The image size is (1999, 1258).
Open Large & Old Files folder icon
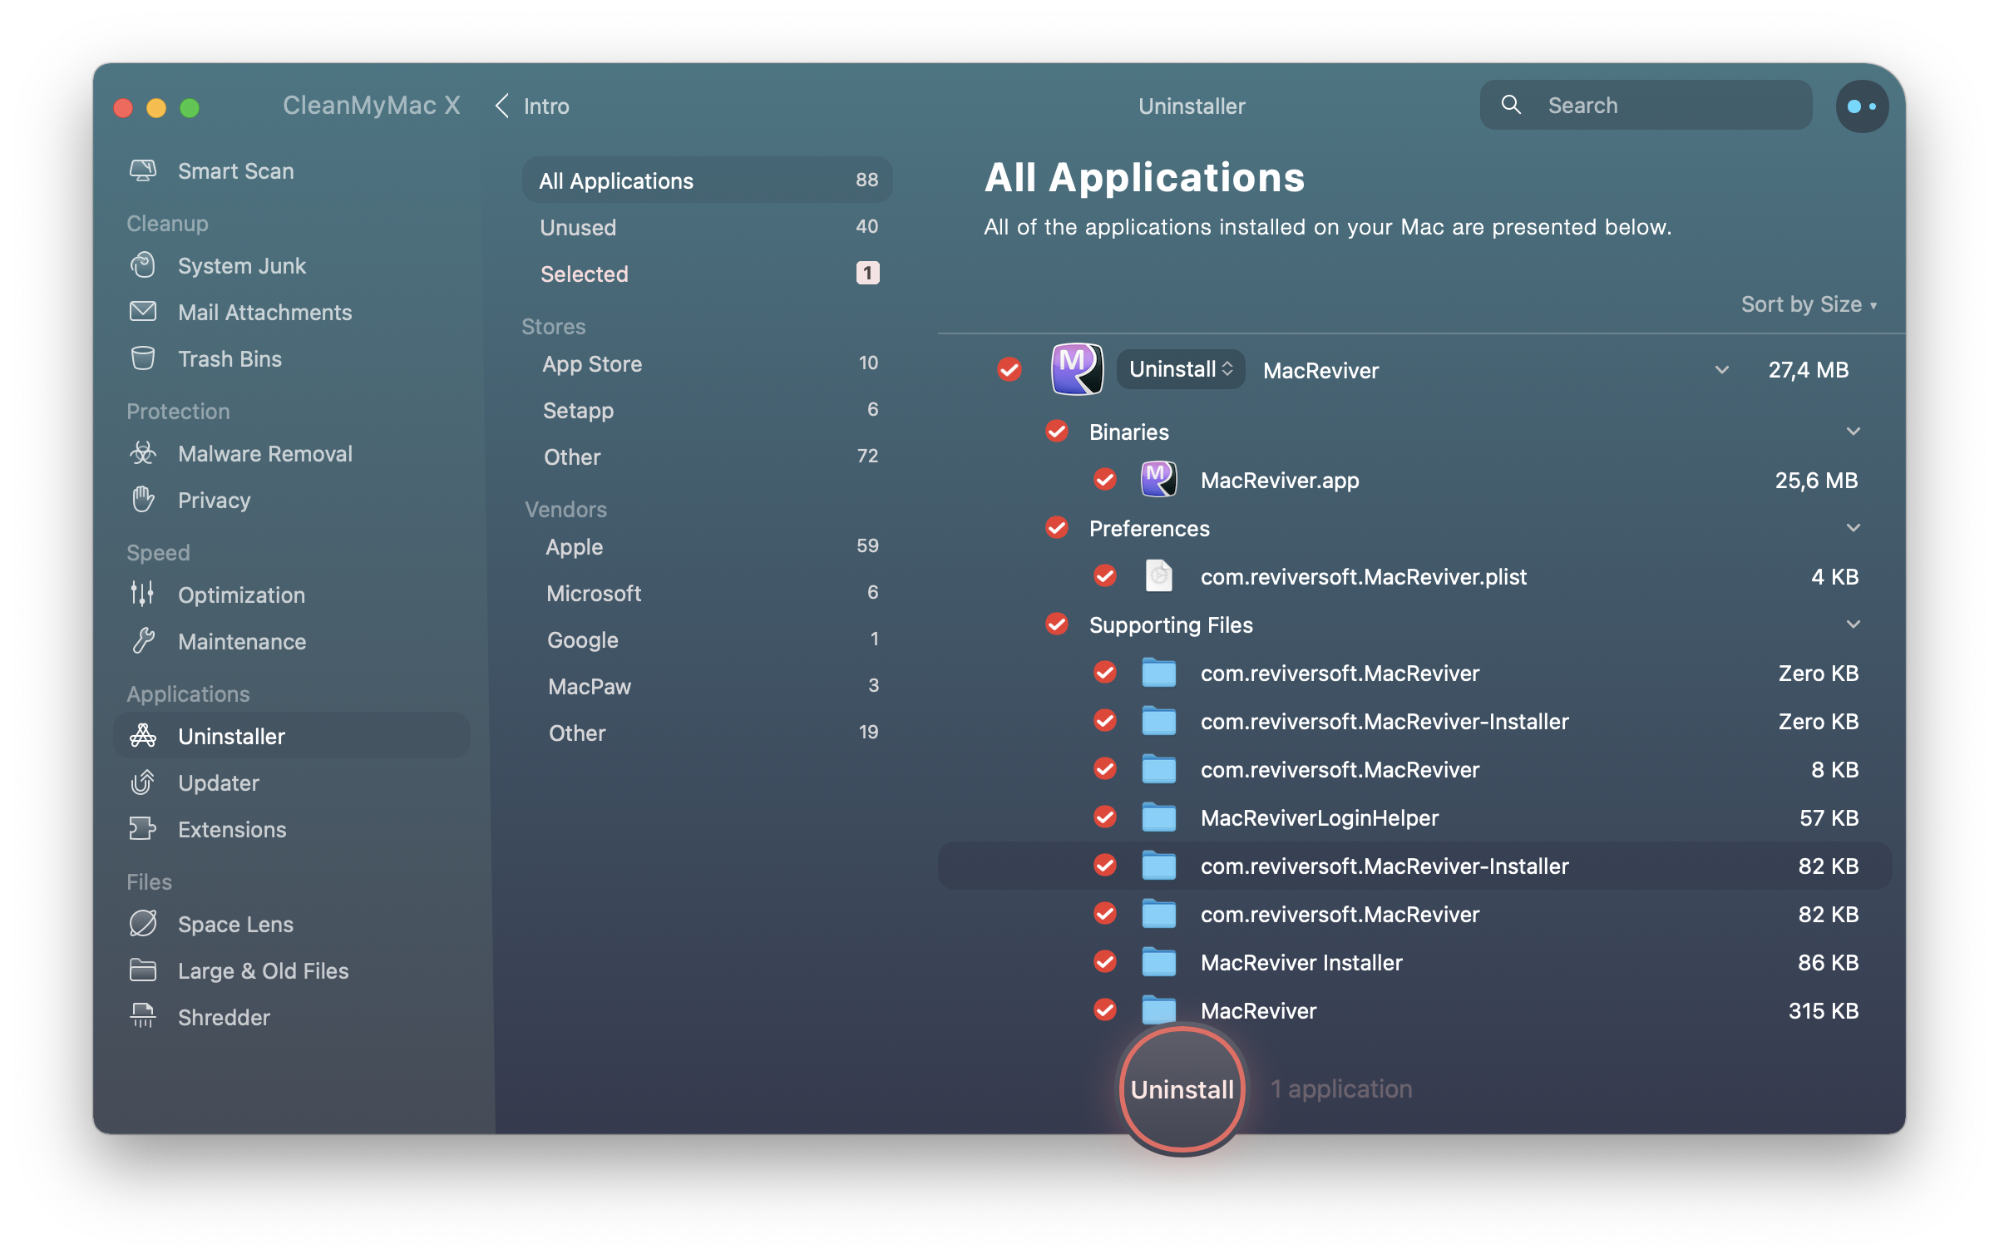(x=143, y=970)
